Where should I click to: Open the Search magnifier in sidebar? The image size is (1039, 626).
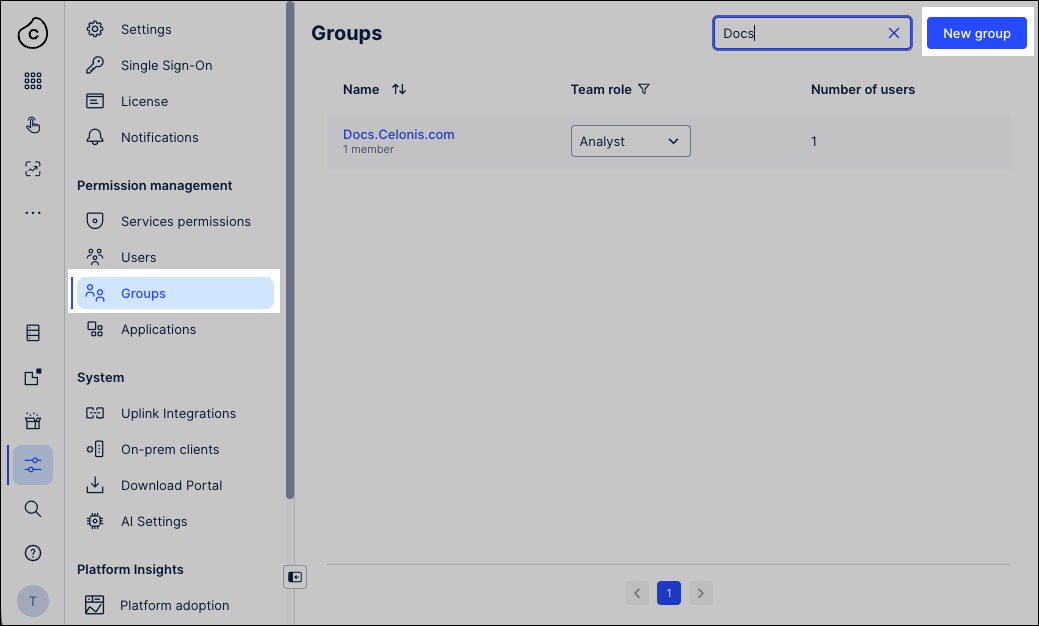[x=32, y=509]
